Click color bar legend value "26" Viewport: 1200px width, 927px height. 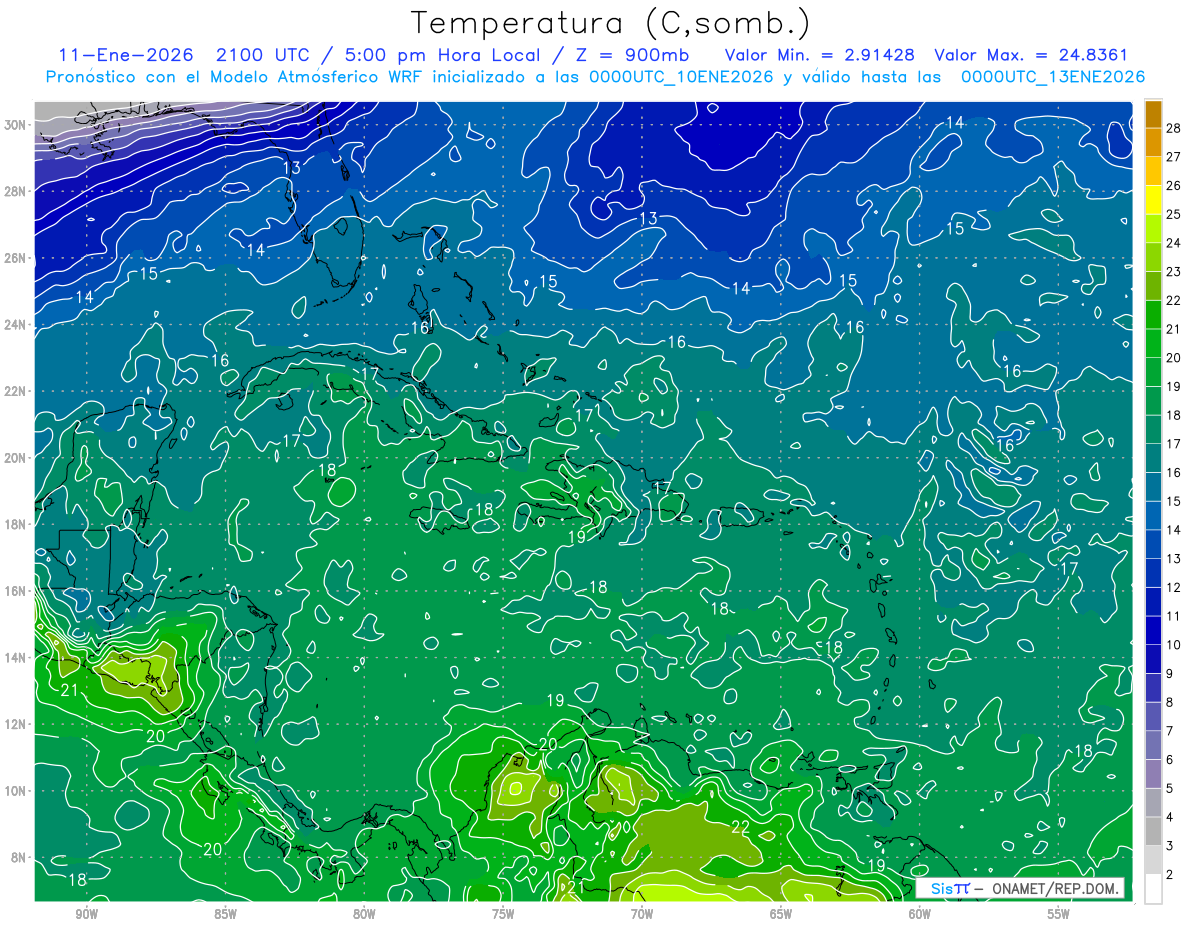pyautogui.click(x=1174, y=185)
